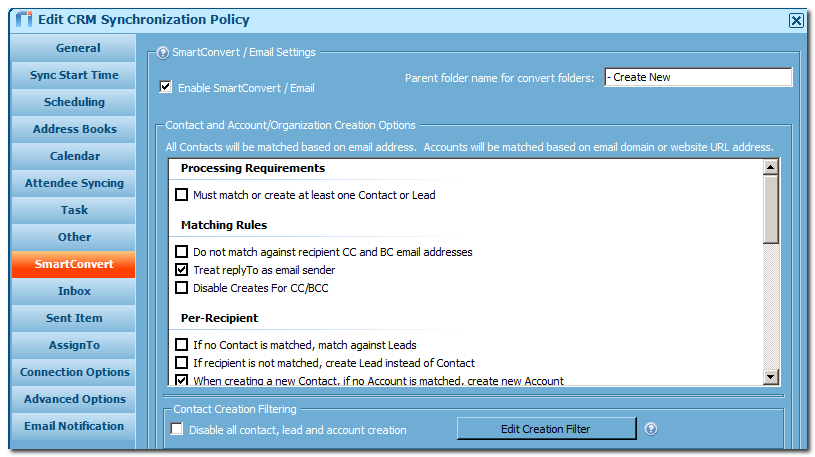The height and width of the screenshot is (457, 815).
Task: Open SmartConvert help question-mark icon
Action: pyautogui.click(x=163, y=53)
